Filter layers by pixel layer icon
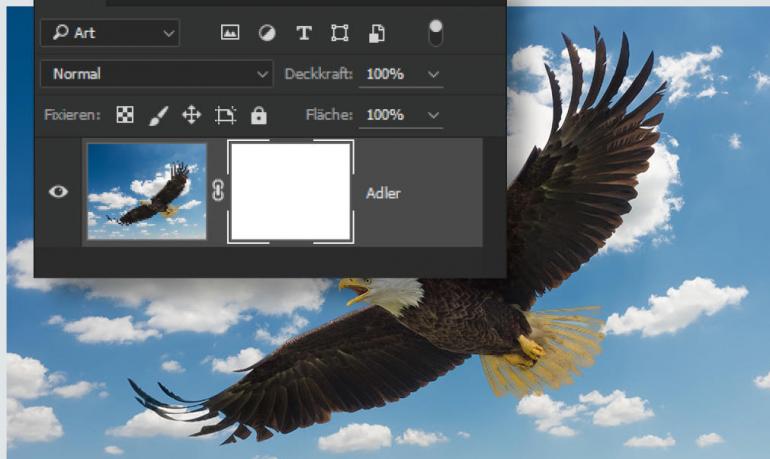Viewport: 770px width, 459px height. click(230, 33)
